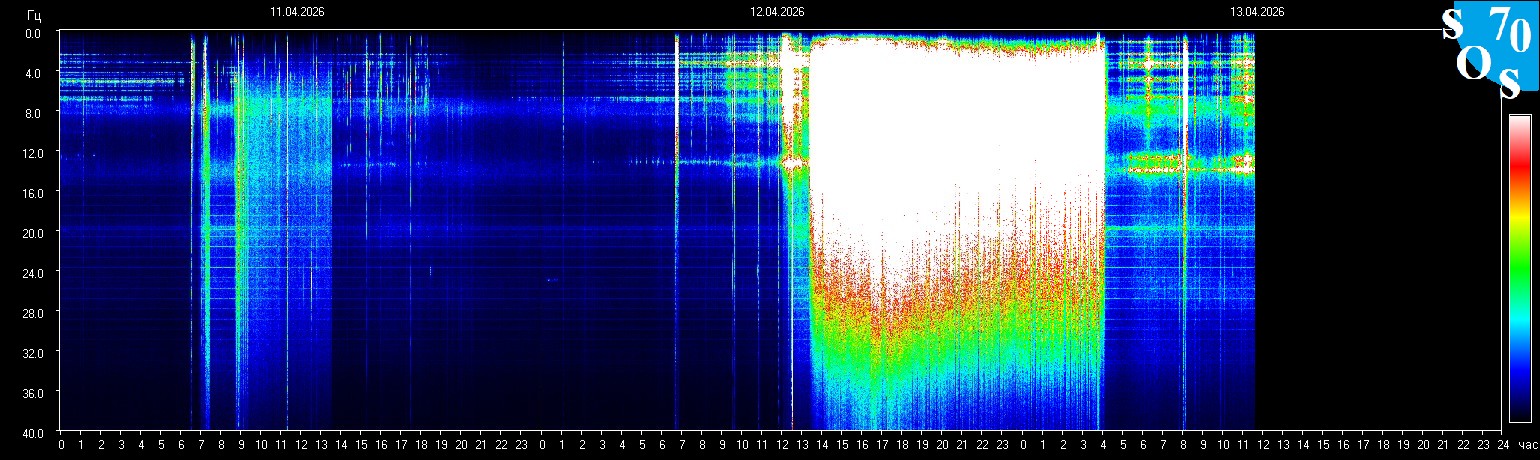Select the 12.04.2026 date label
This screenshot has width=1540, height=460.
[x=777, y=12]
